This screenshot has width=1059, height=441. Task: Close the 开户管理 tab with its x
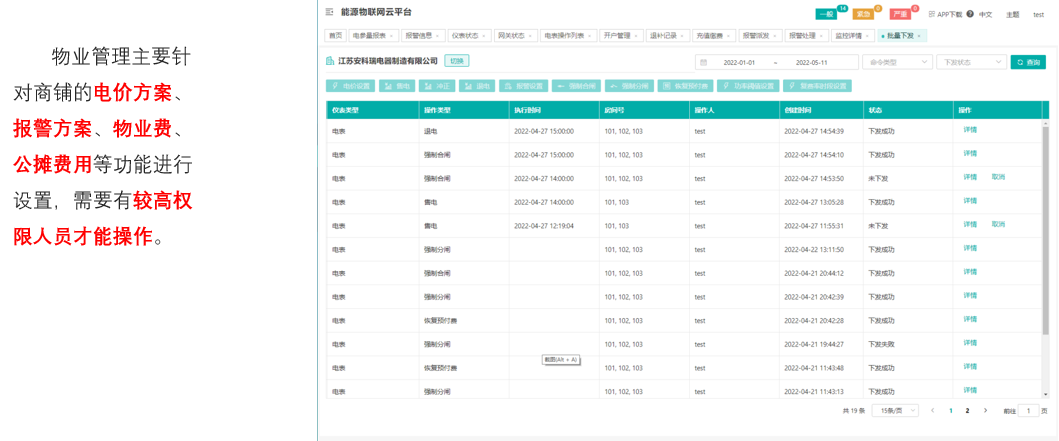coord(636,36)
